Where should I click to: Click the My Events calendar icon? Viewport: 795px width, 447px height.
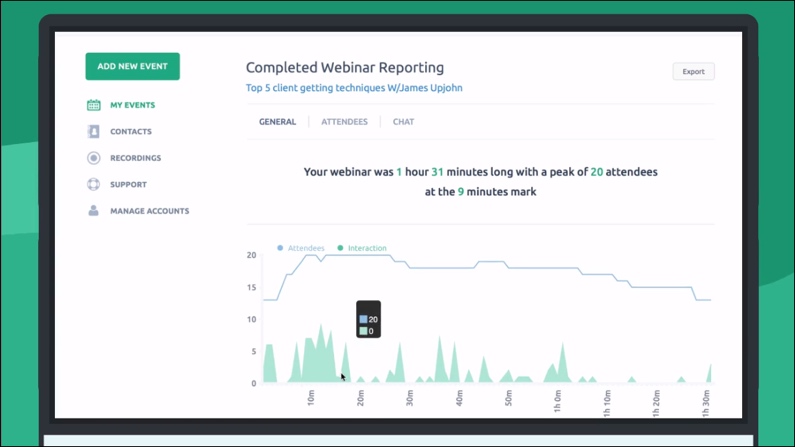[x=93, y=105]
